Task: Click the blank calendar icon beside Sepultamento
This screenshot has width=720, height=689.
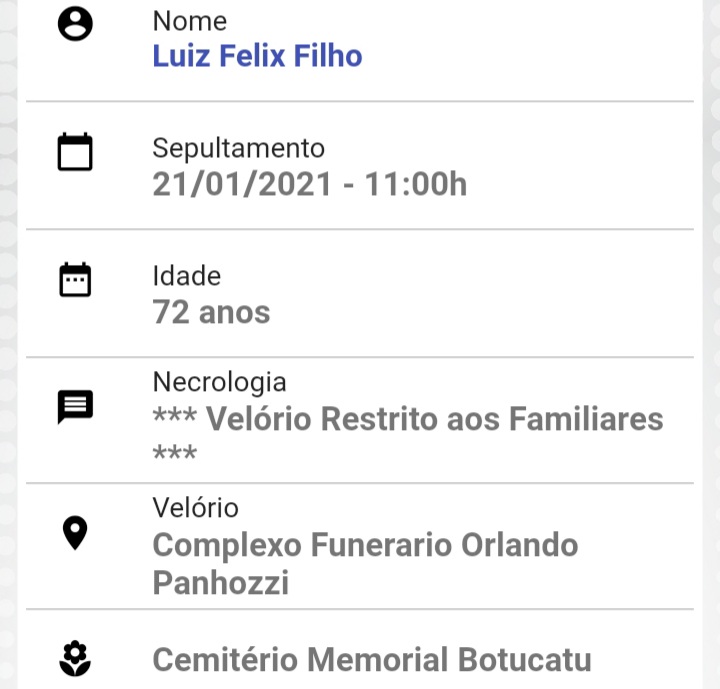Action: (x=75, y=152)
